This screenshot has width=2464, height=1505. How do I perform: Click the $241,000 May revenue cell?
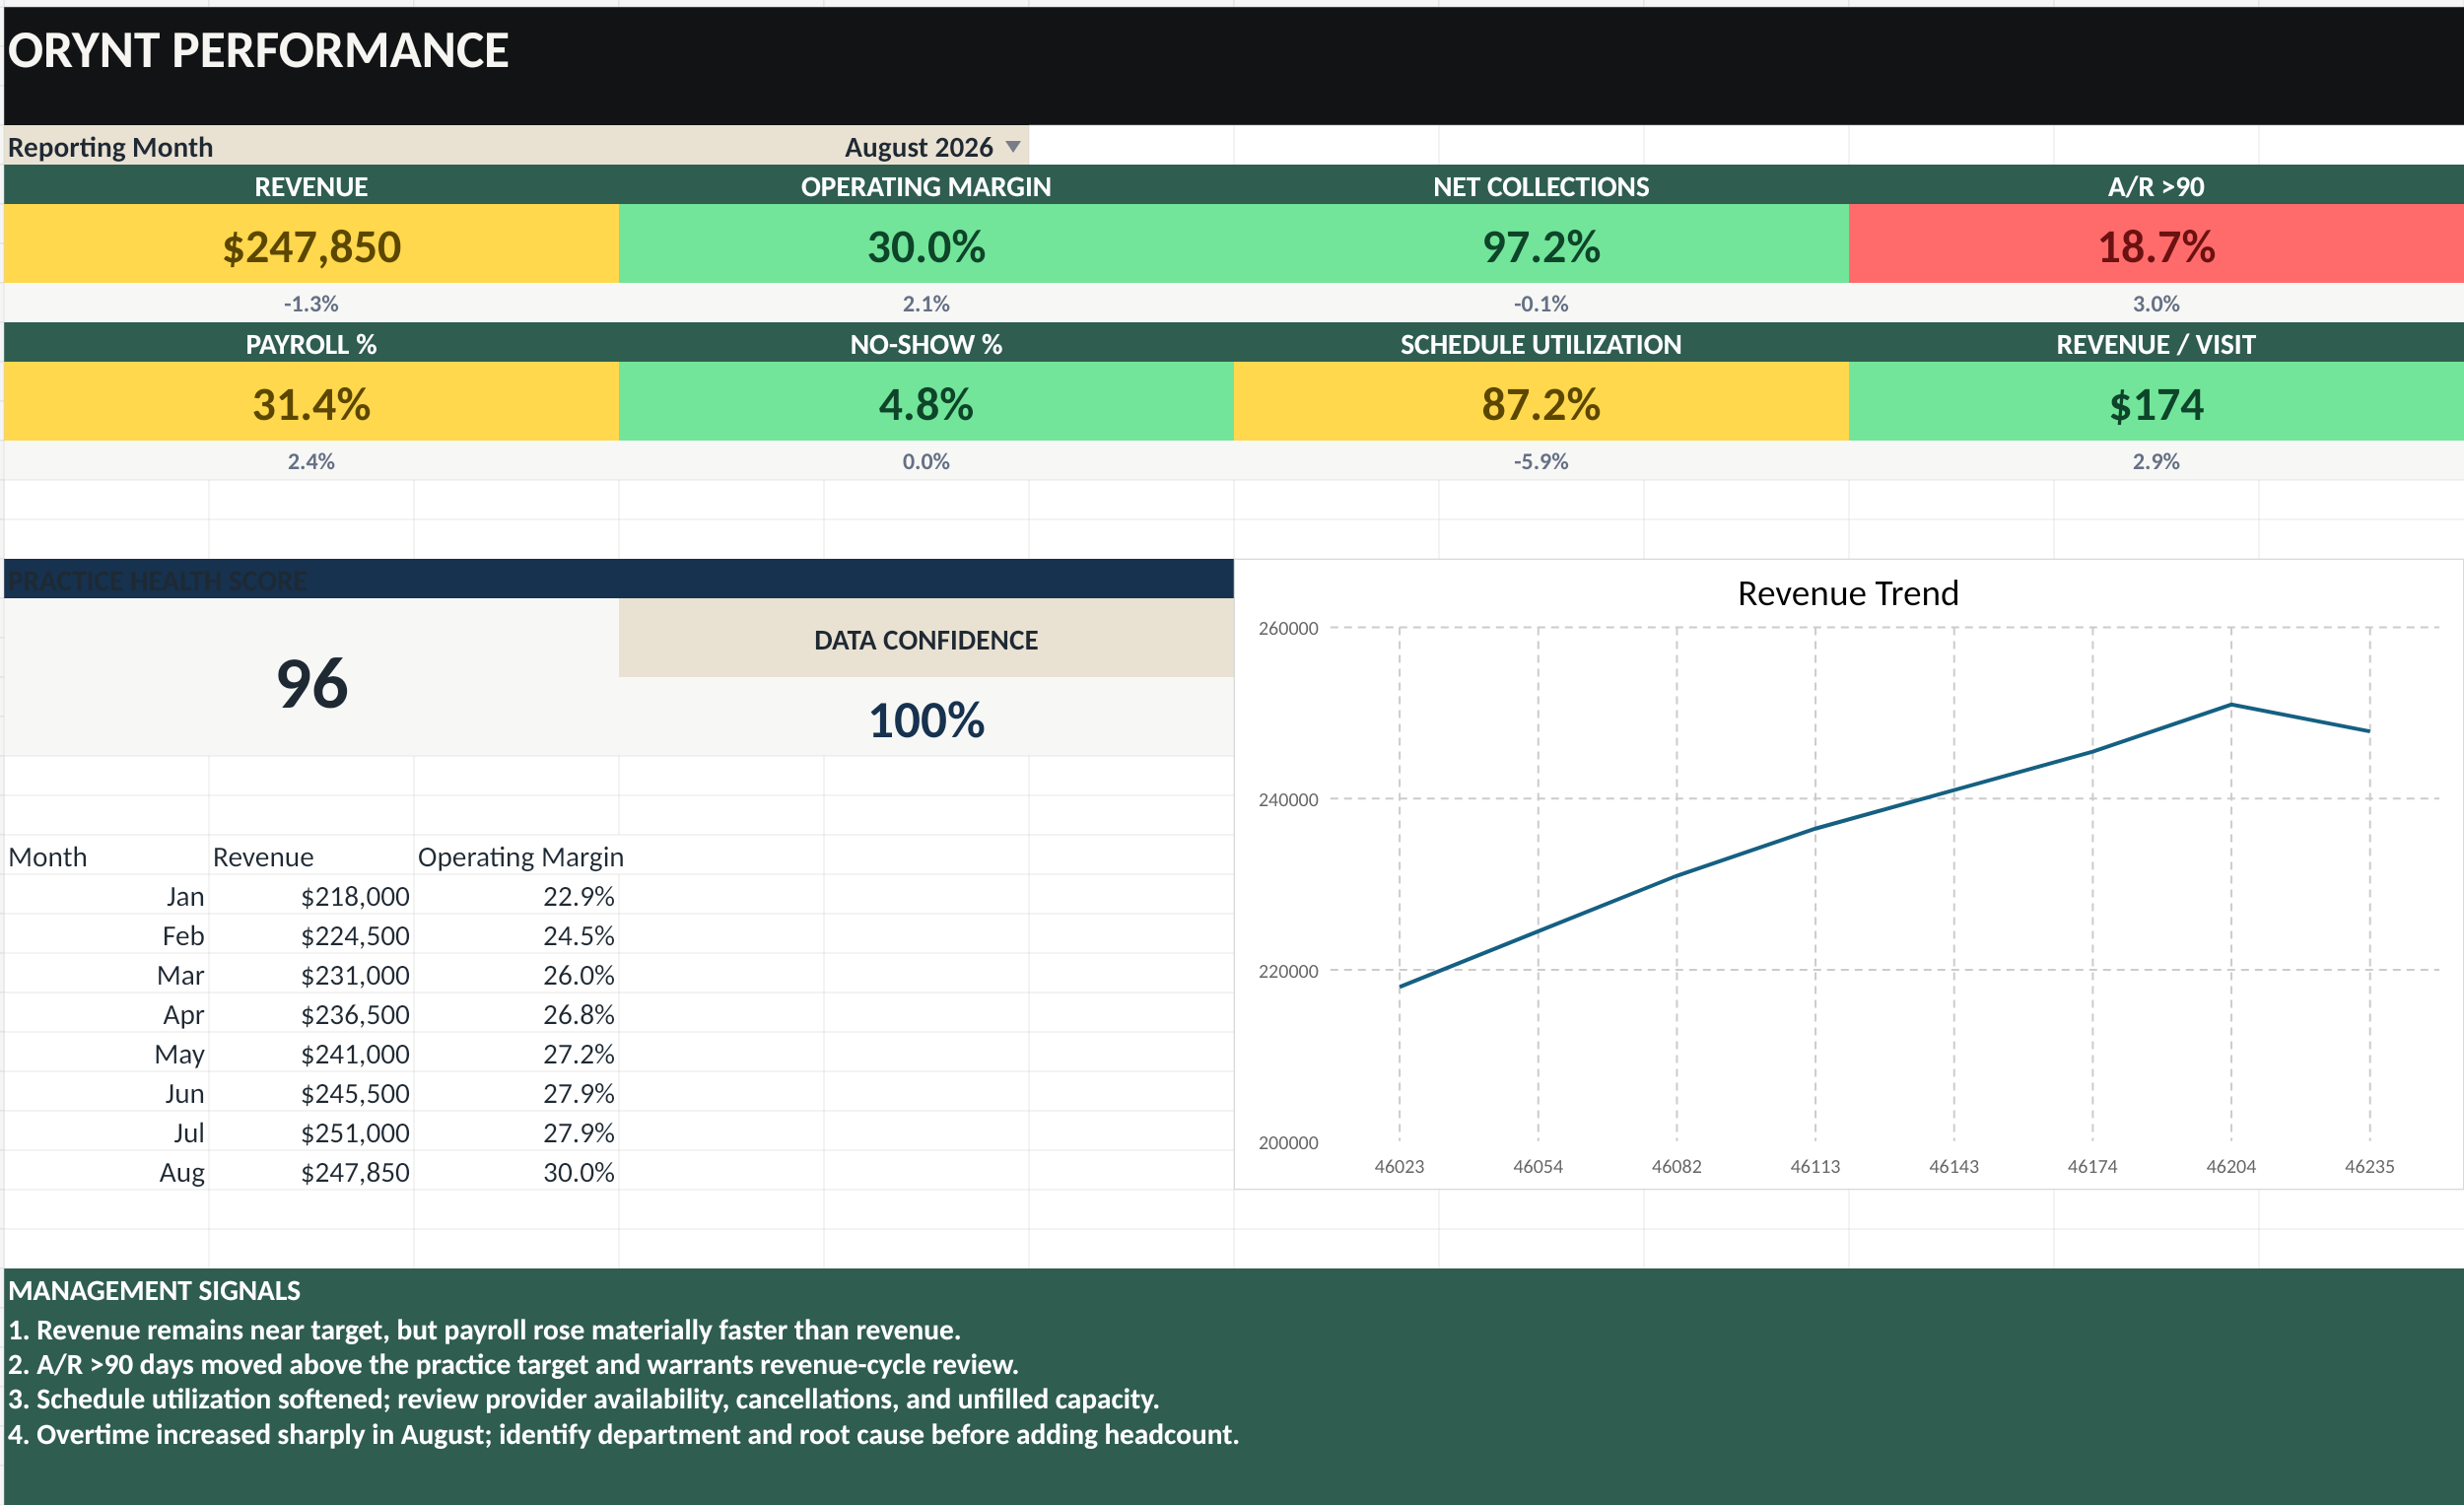[x=311, y=1054]
